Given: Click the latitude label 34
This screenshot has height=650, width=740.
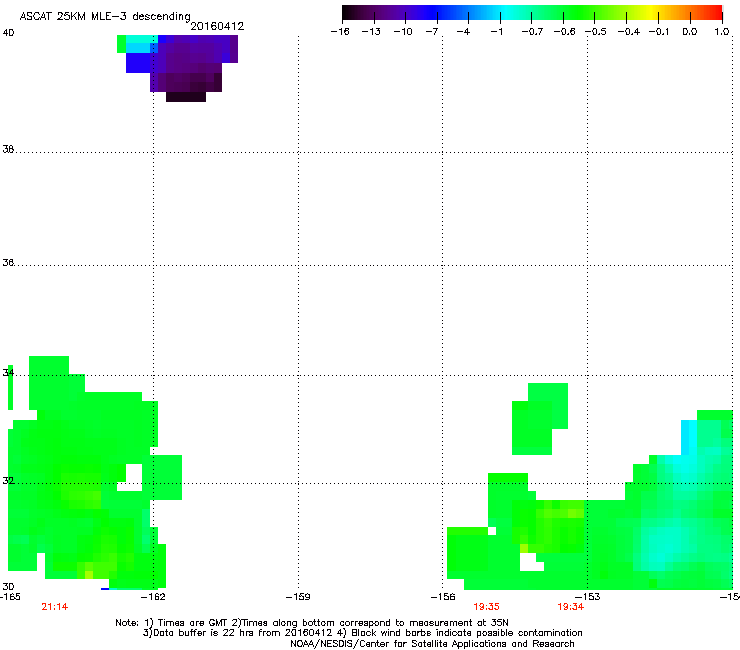Looking at the screenshot, I should click(x=8, y=372).
